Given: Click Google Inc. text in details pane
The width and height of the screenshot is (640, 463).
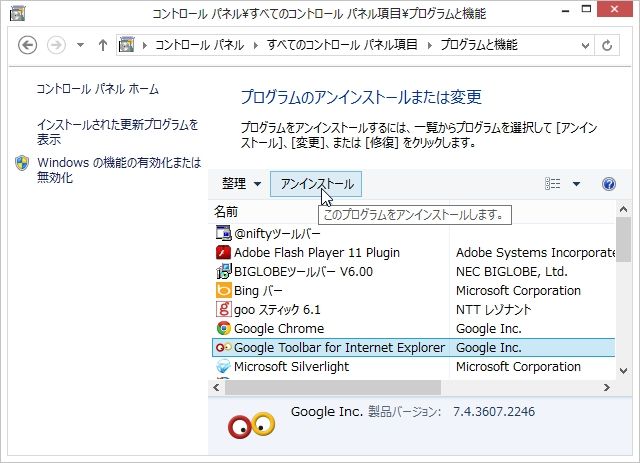Looking at the screenshot, I should 327,412.
